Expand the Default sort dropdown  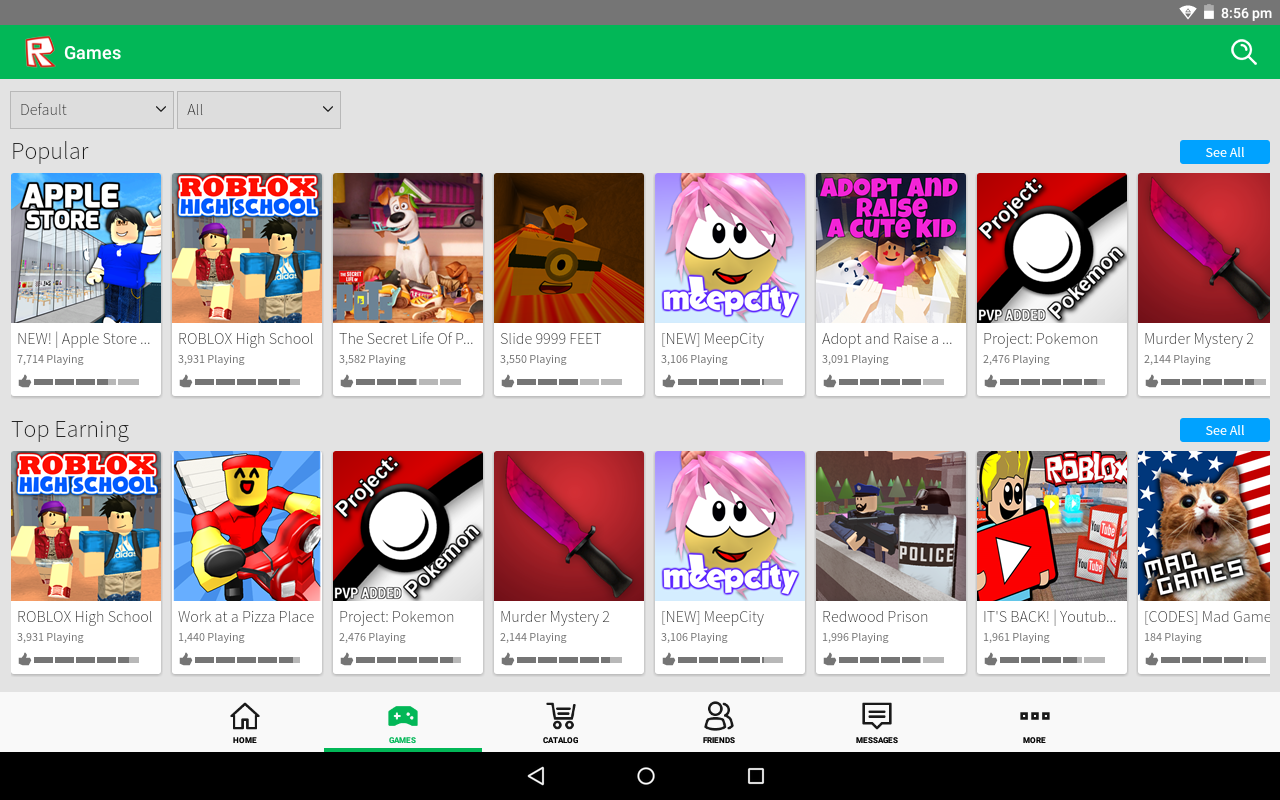coord(92,110)
